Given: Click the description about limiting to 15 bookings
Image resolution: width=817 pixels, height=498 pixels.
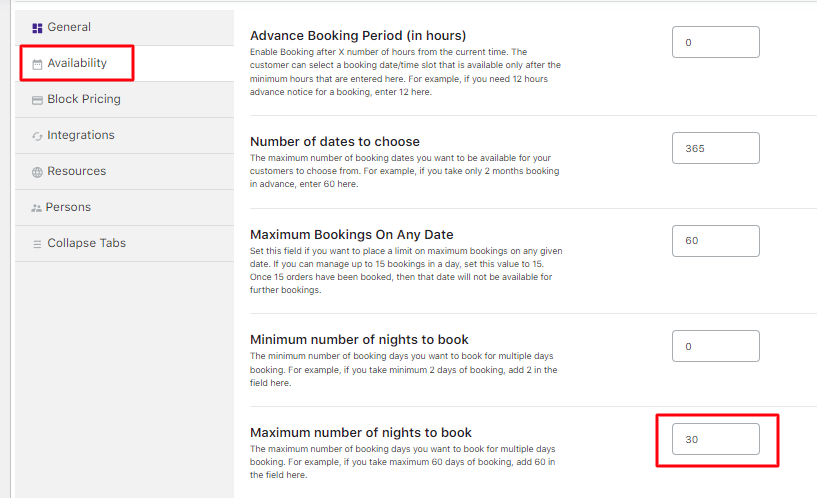Looking at the screenshot, I should coord(406,270).
